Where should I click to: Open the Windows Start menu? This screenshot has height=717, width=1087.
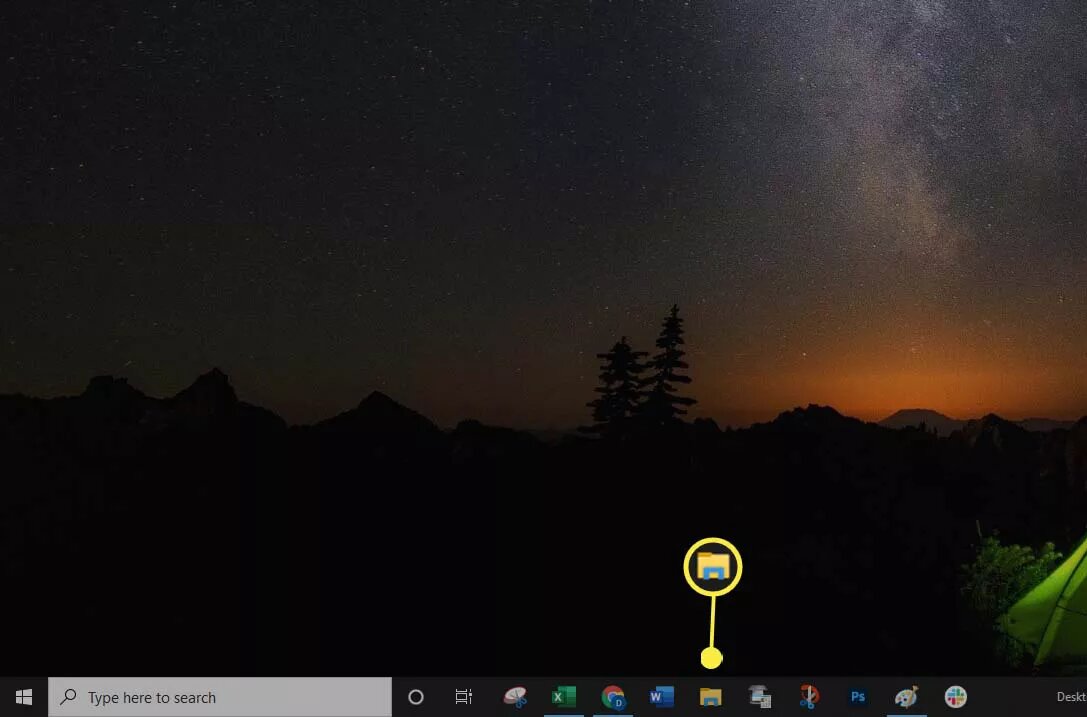[24, 697]
